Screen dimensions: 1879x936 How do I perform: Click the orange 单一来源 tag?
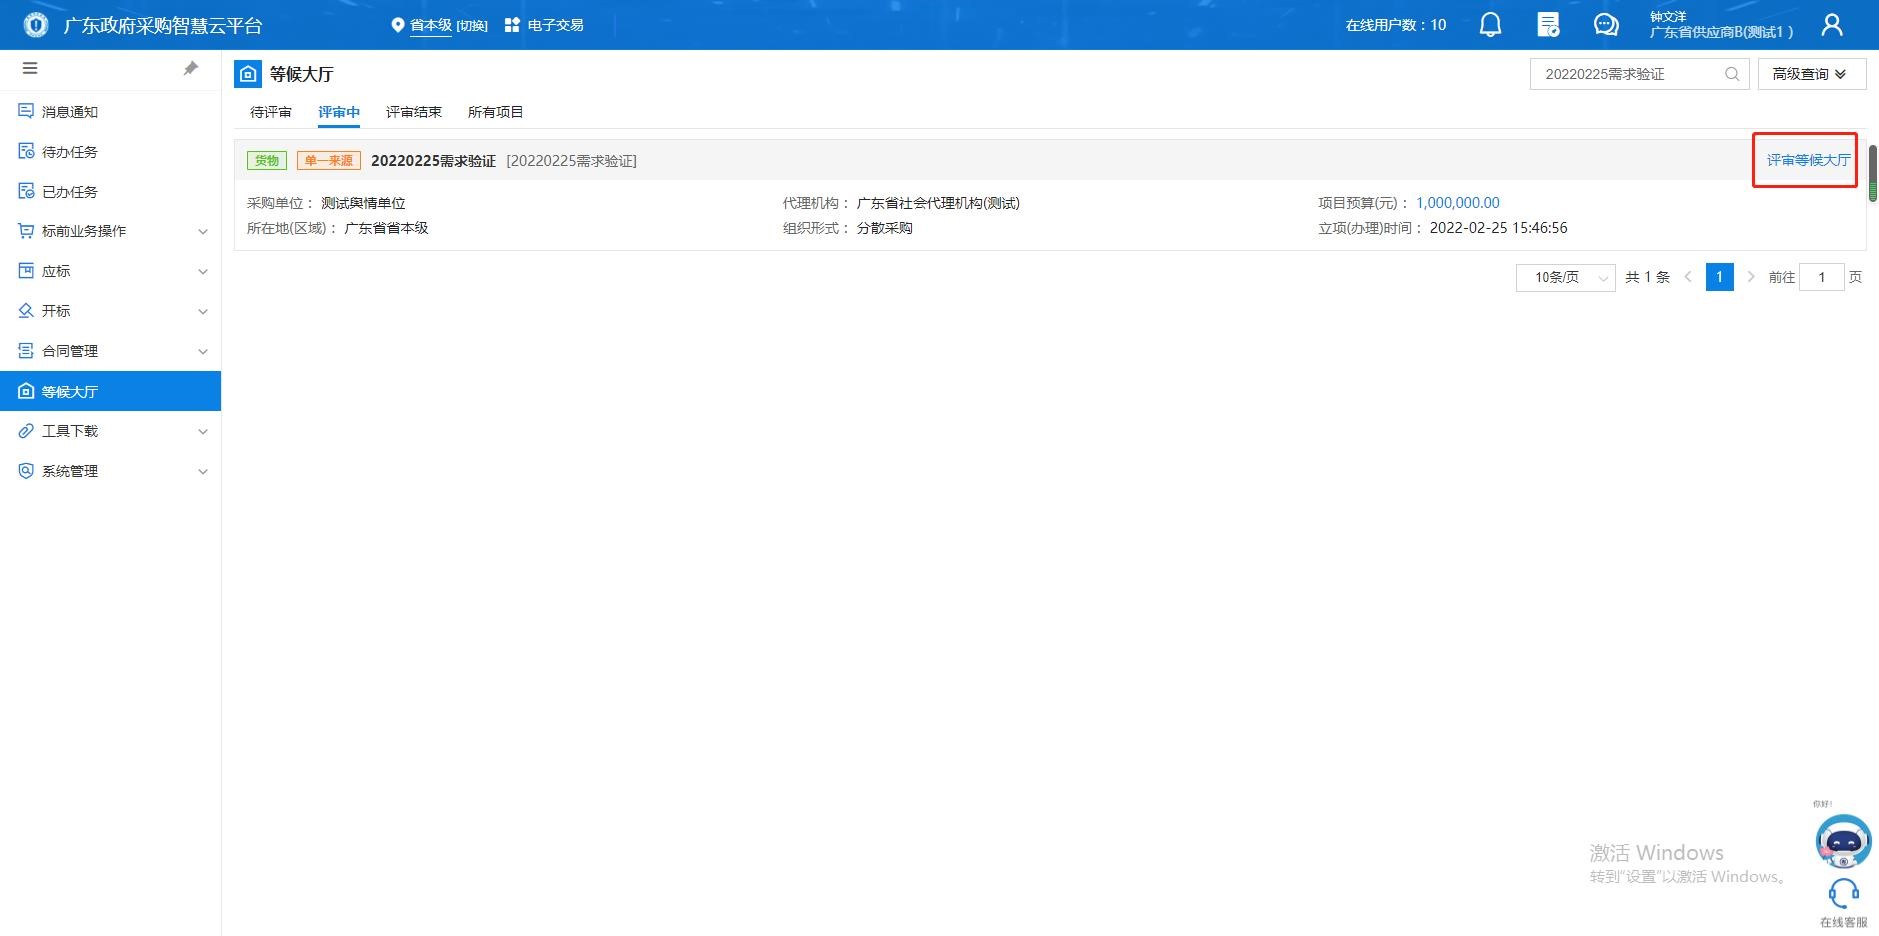click(329, 160)
